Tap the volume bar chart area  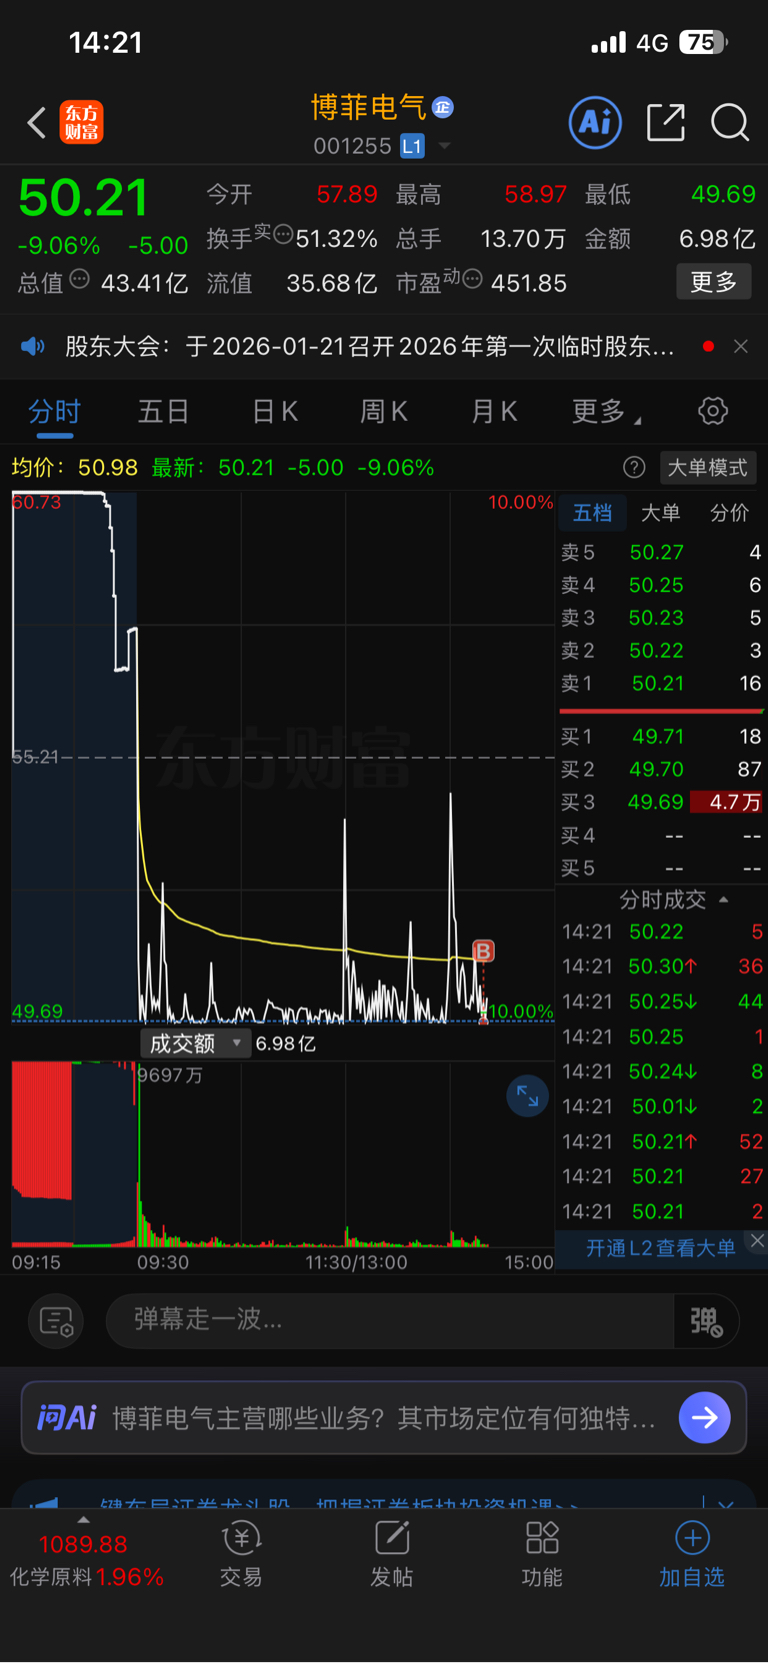pyautogui.click(x=282, y=1154)
